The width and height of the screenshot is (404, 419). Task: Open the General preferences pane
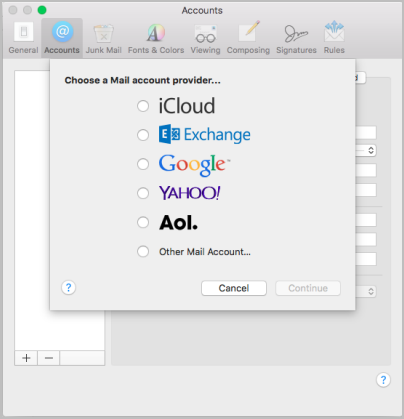(23, 38)
